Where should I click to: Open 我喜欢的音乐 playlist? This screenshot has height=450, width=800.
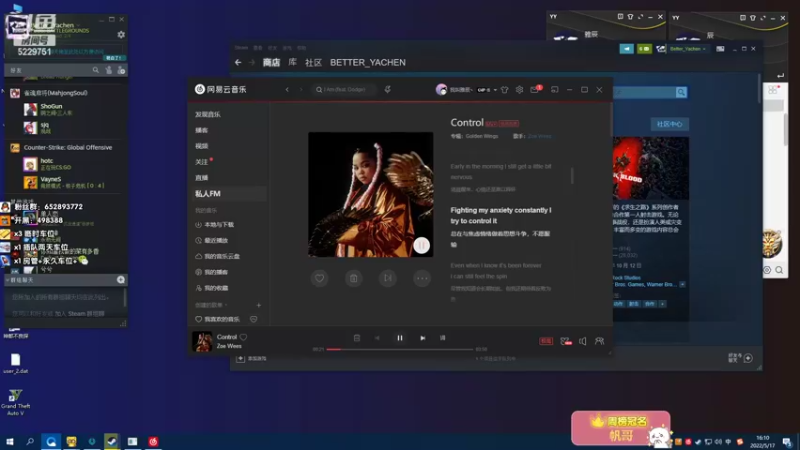pyautogui.click(x=221, y=319)
